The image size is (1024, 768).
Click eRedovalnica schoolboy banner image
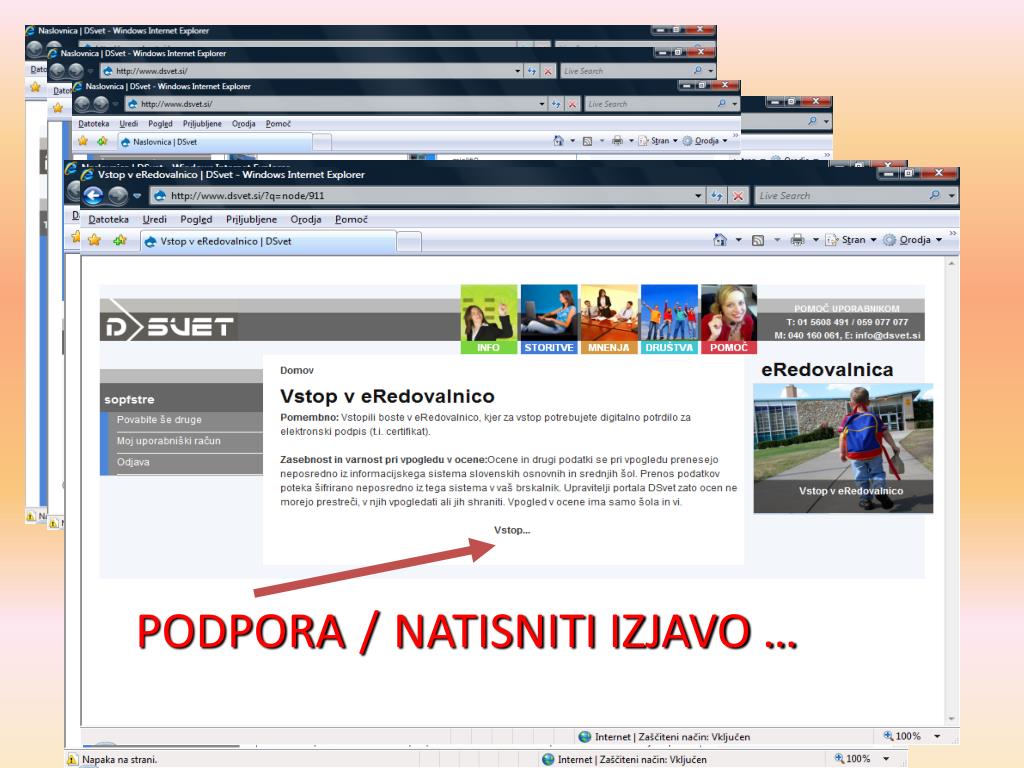click(x=843, y=448)
